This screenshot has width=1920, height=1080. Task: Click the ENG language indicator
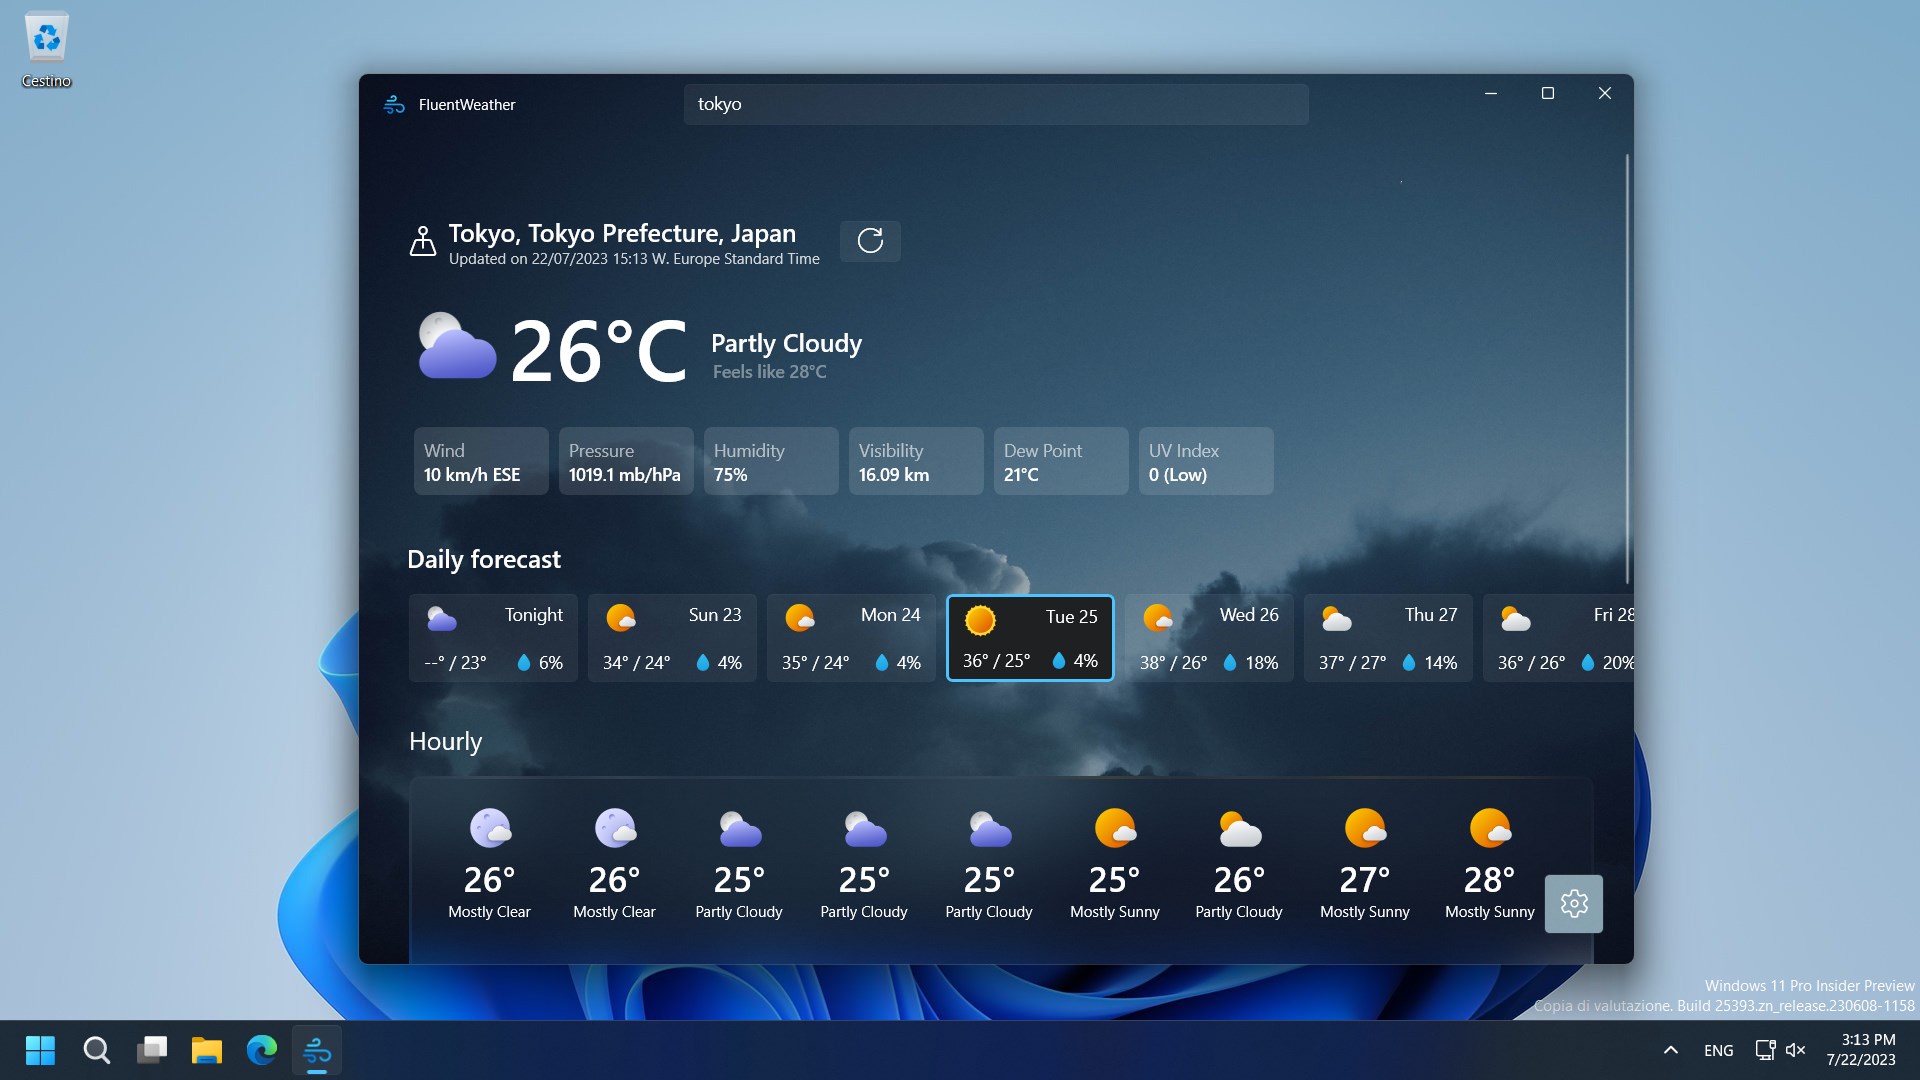pyautogui.click(x=1717, y=1050)
